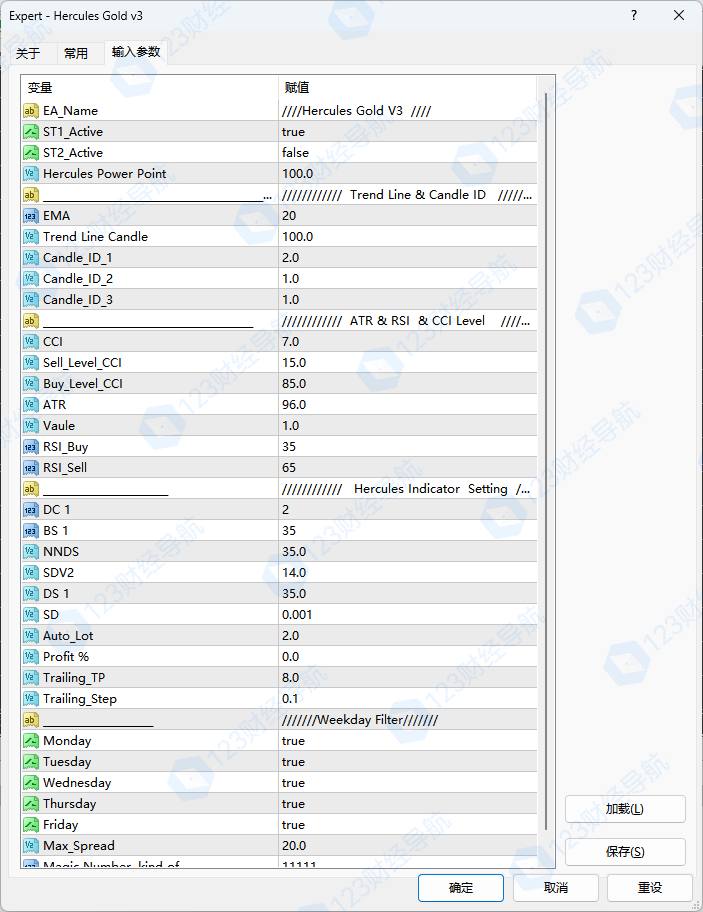The height and width of the screenshot is (912, 703).
Task: Click the icon beside Candle_ID_1
Action: [x=31, y=258]
